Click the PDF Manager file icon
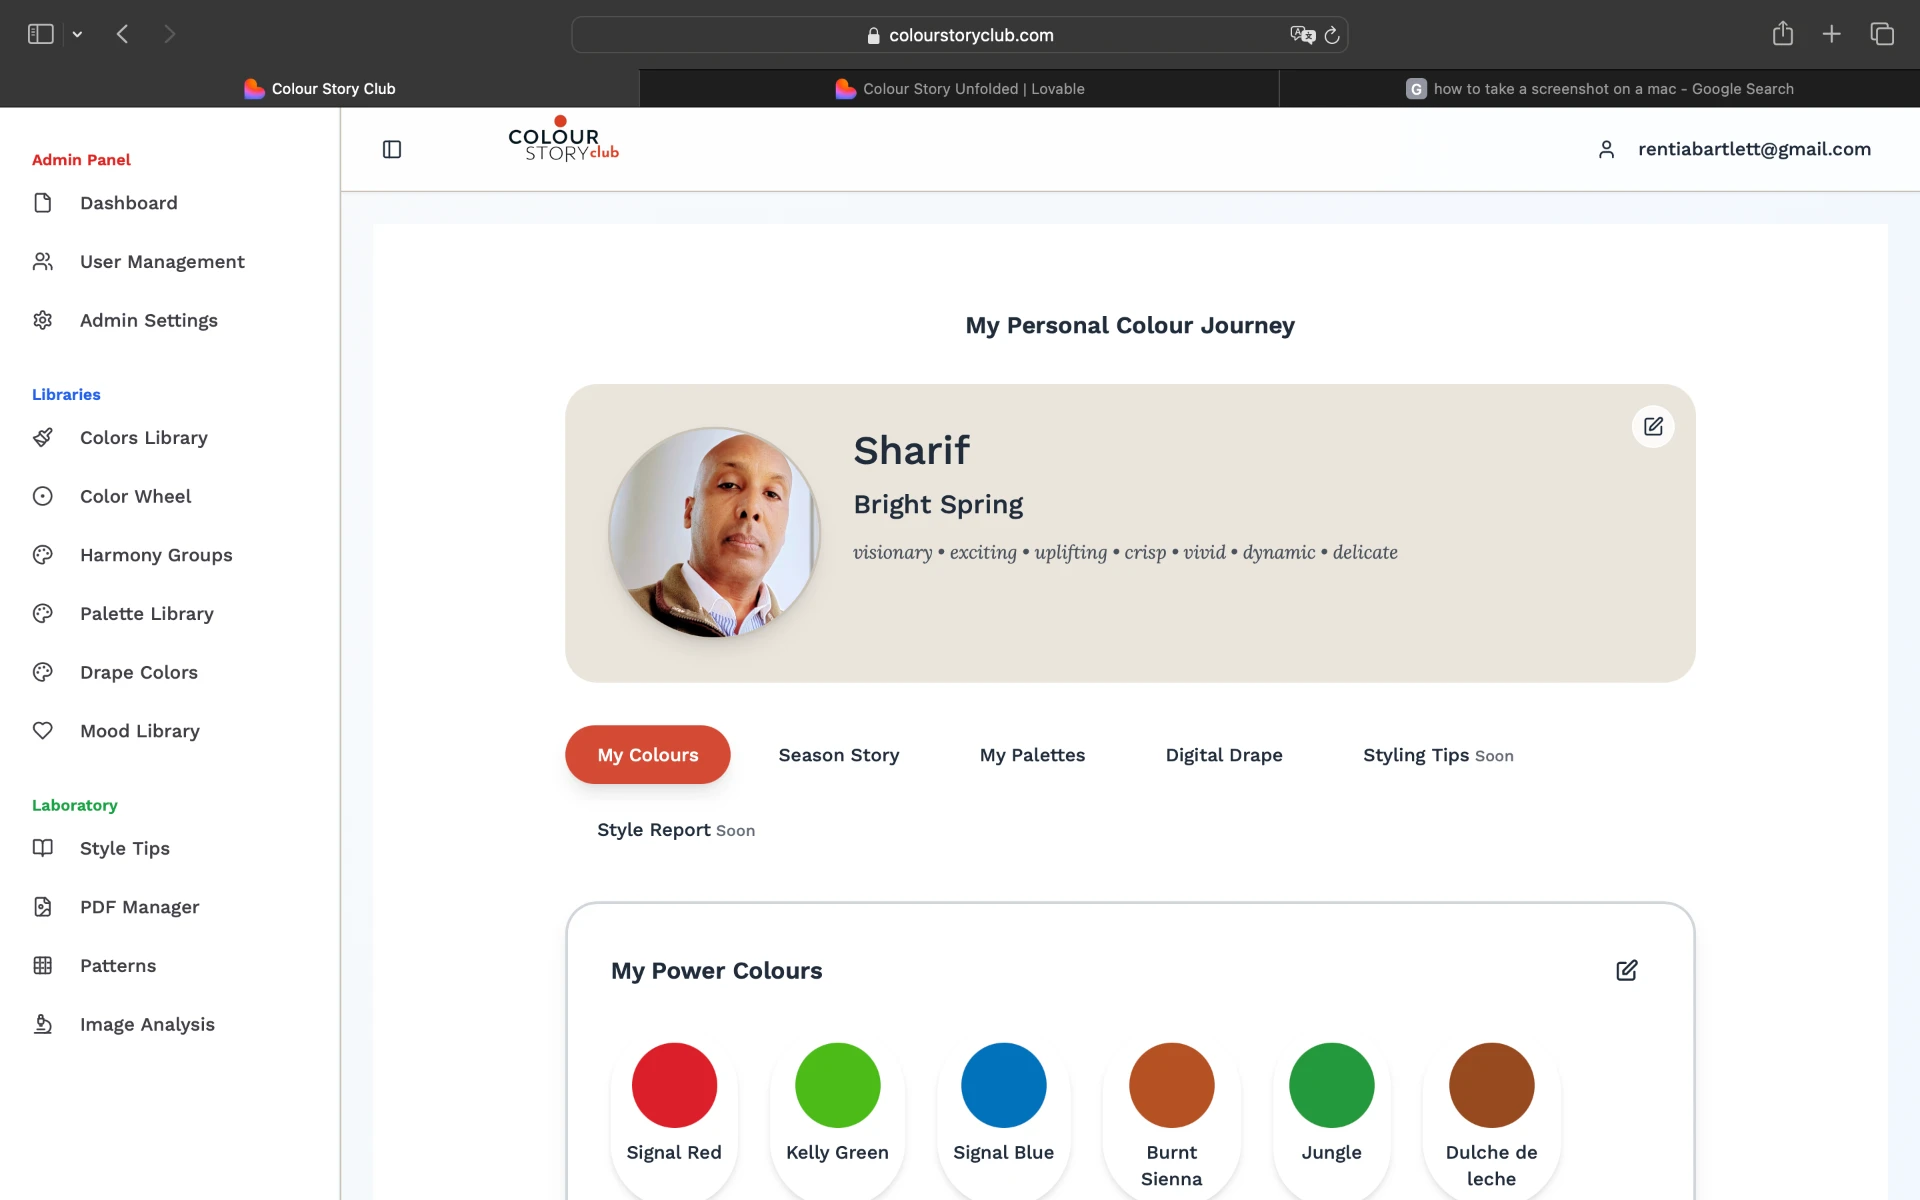 42,907
